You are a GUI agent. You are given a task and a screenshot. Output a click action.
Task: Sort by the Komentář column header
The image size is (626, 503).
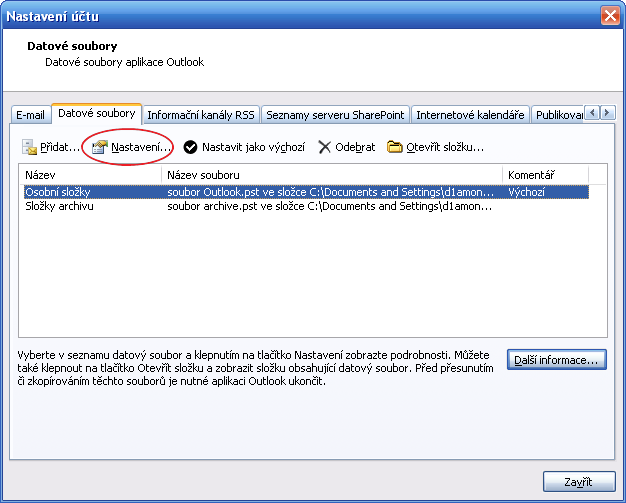pyautogui.click(x=545, y=175)
